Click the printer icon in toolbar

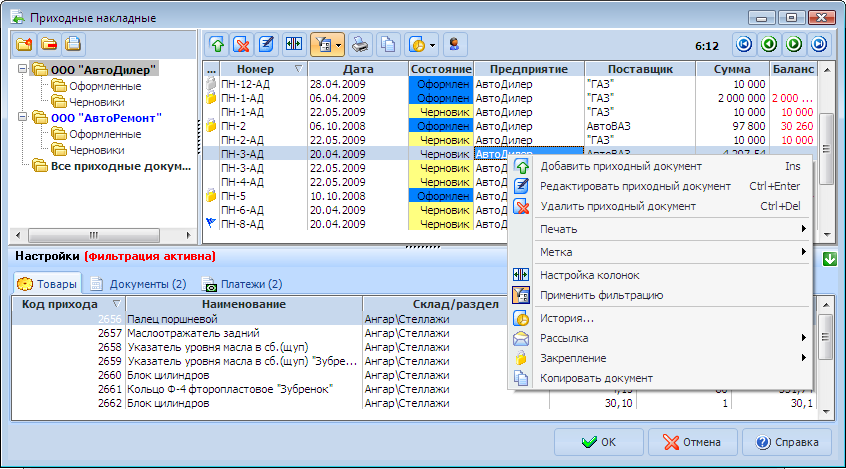(x=361, y=45)
